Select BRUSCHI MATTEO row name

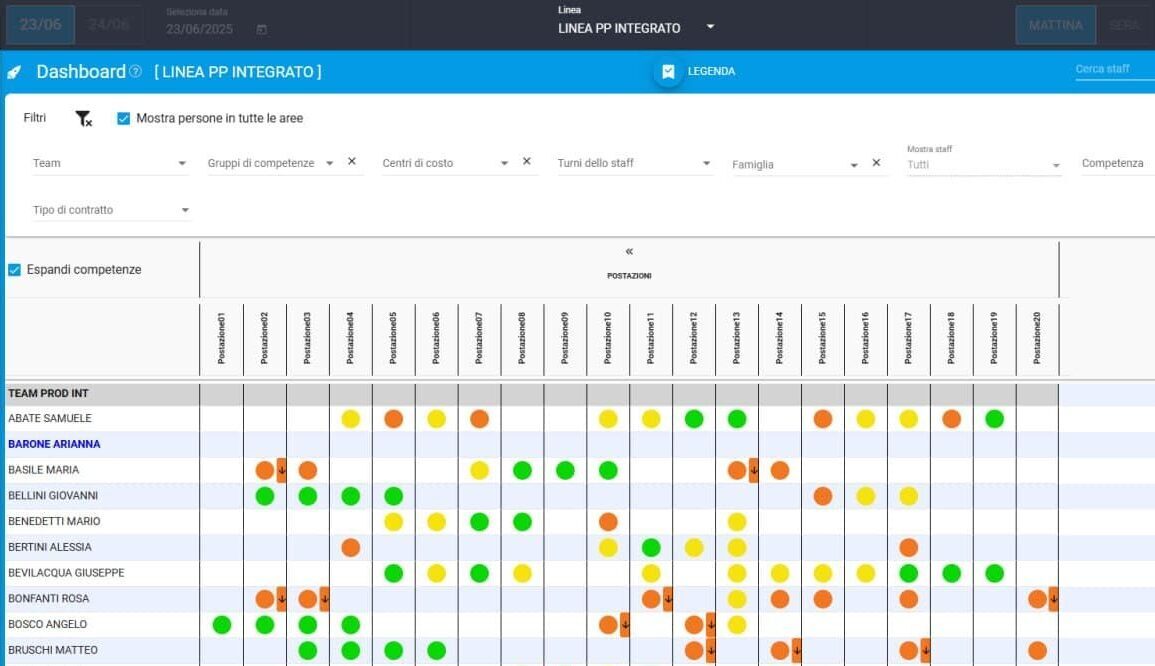(x=52, y=651)
